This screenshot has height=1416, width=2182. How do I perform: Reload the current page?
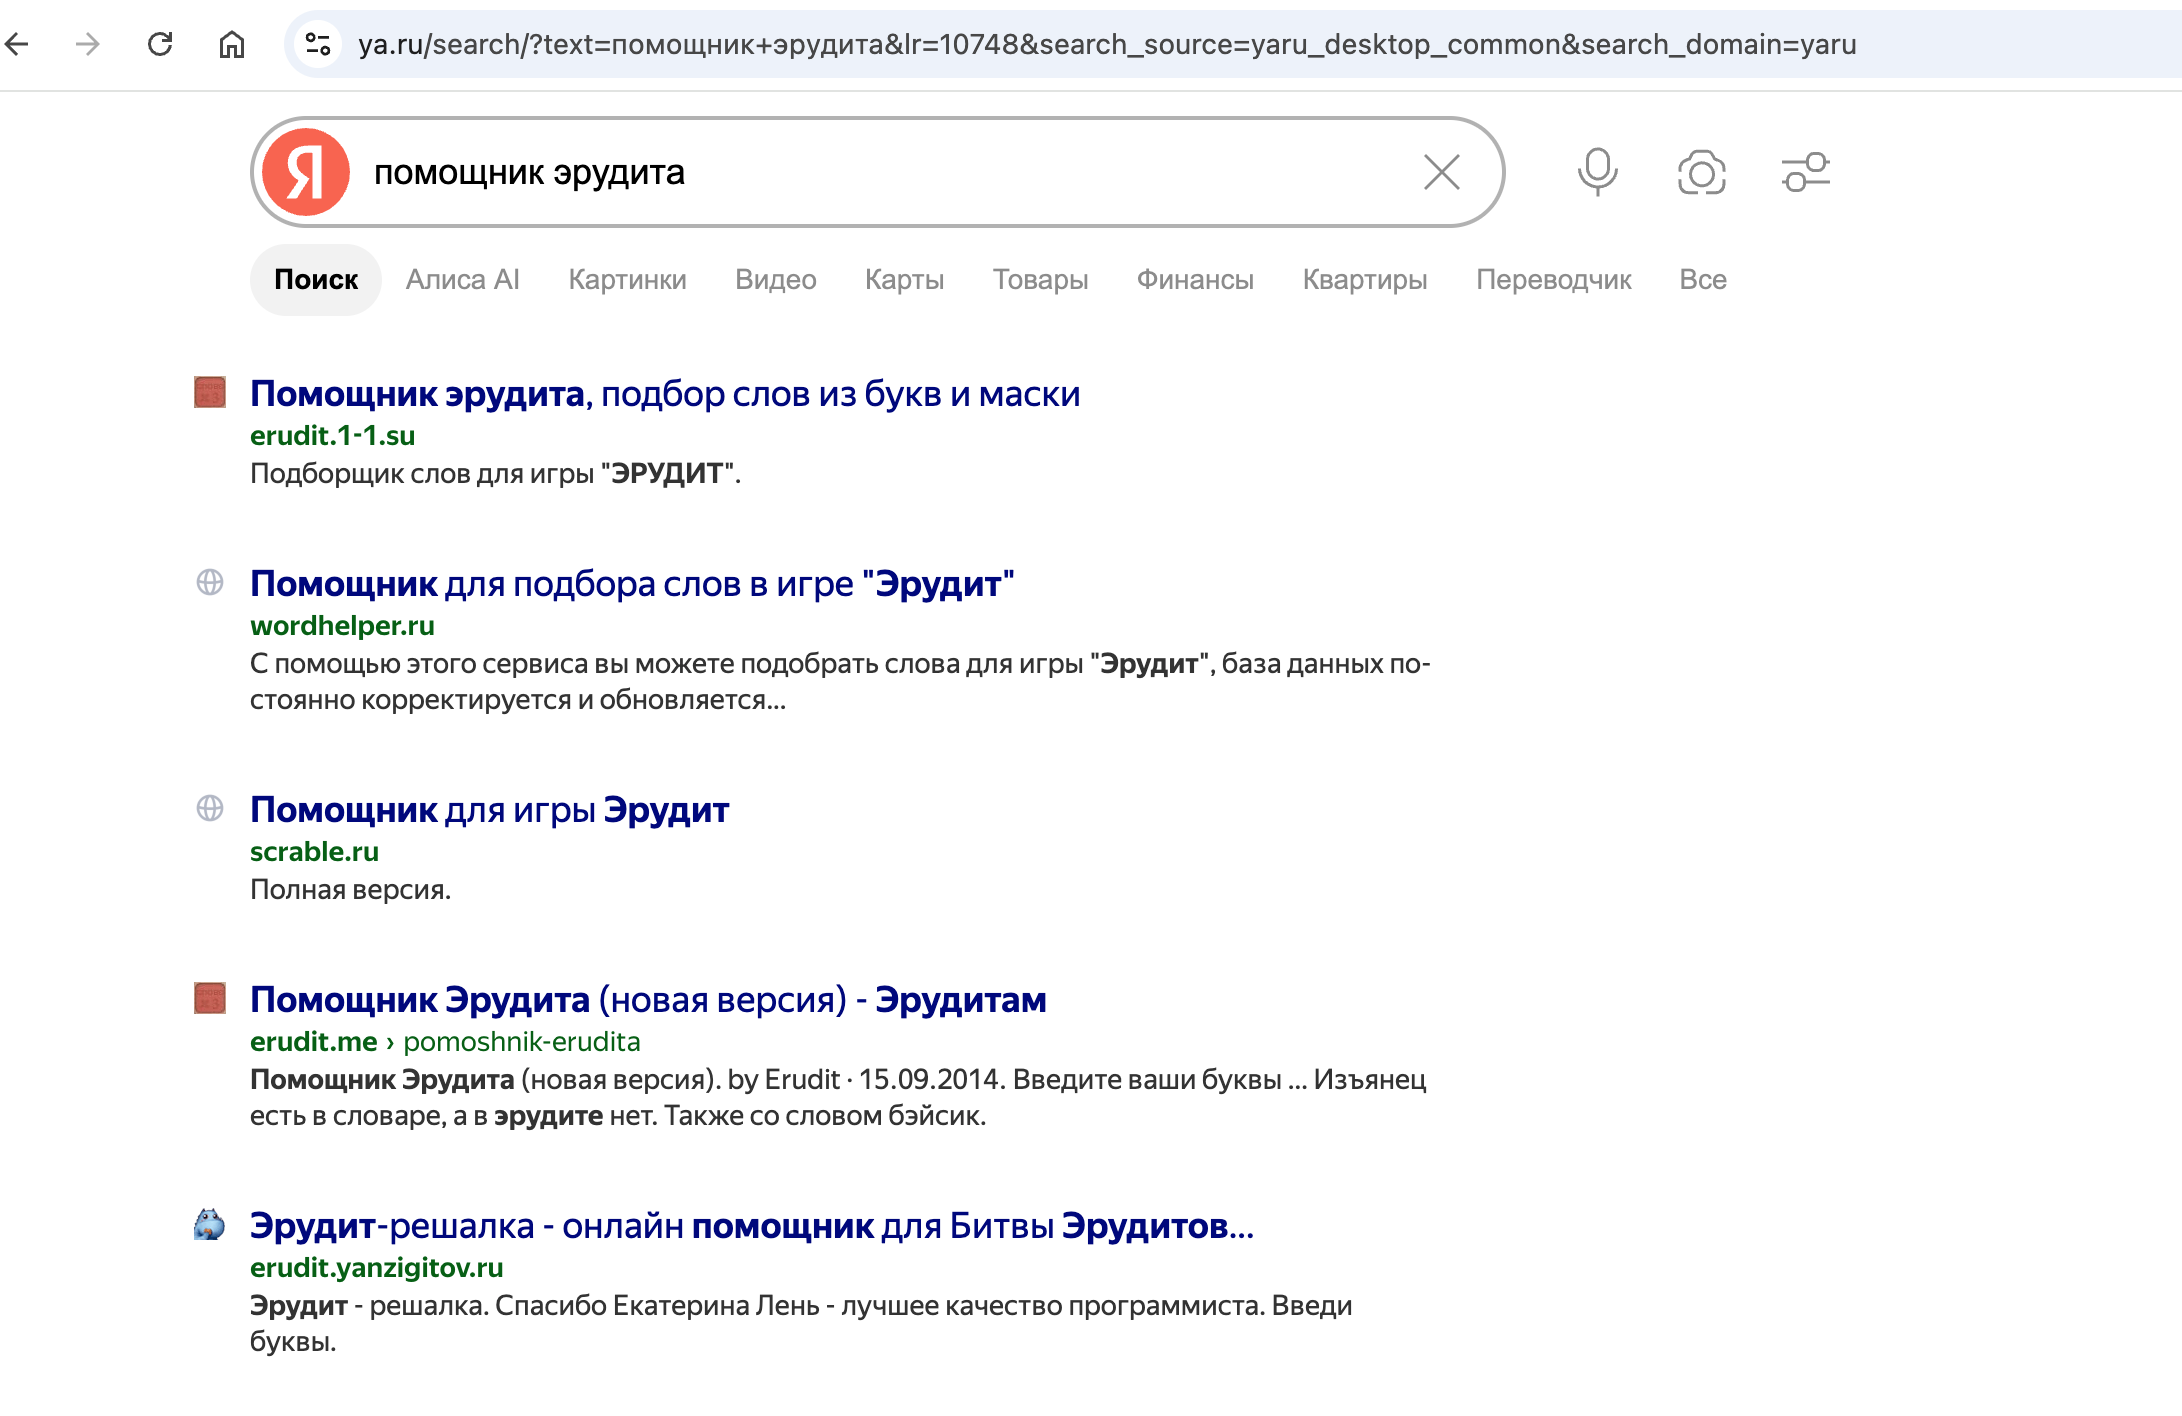[x=160, y=44]
